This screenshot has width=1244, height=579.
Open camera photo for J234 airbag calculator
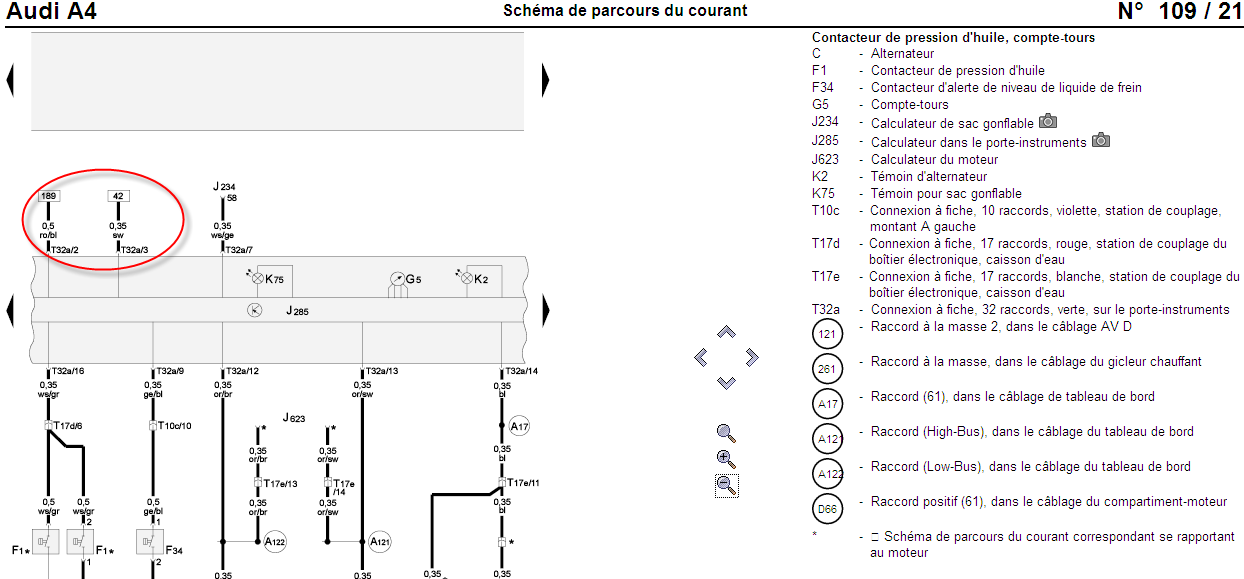point(1047,122)
